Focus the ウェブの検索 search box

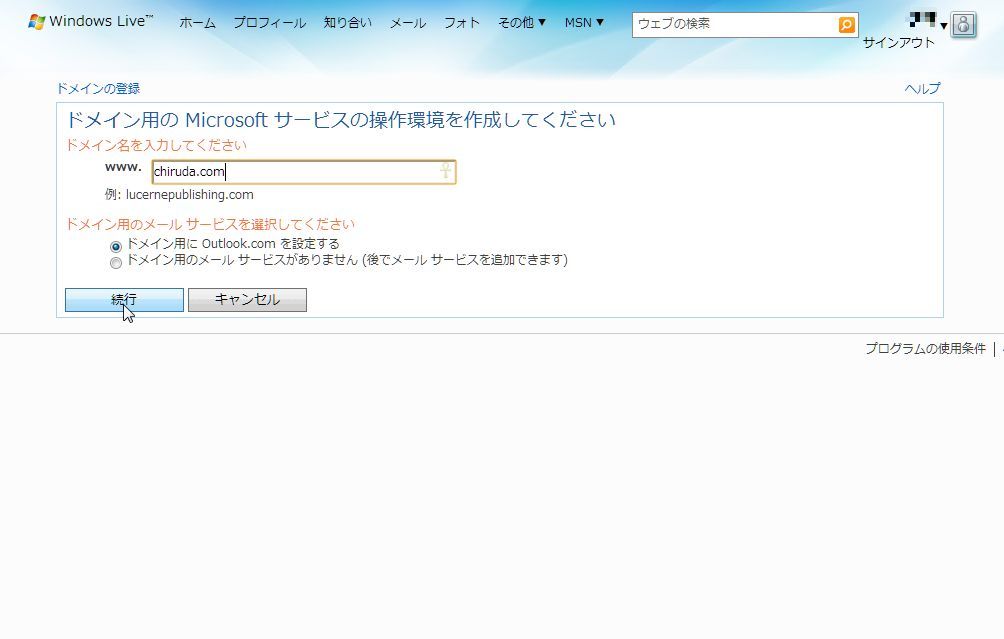pos(735,24)
